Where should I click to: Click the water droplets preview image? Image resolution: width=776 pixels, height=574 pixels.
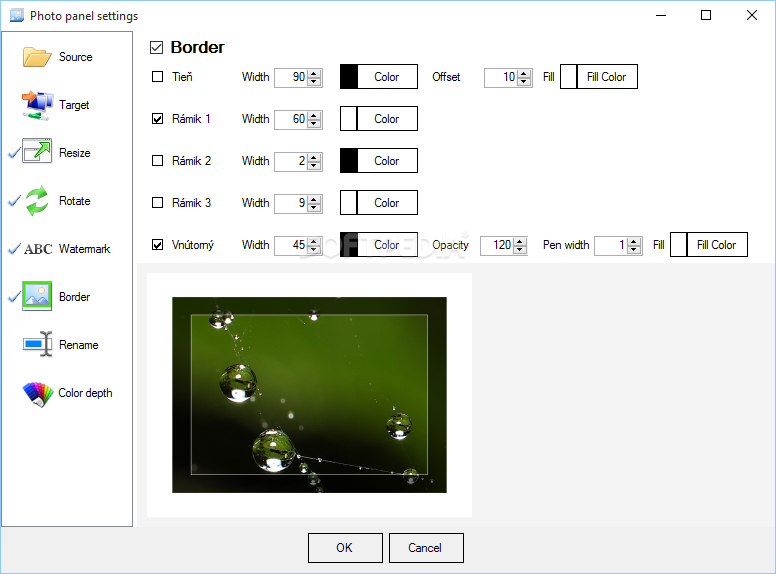coord(309,395)
